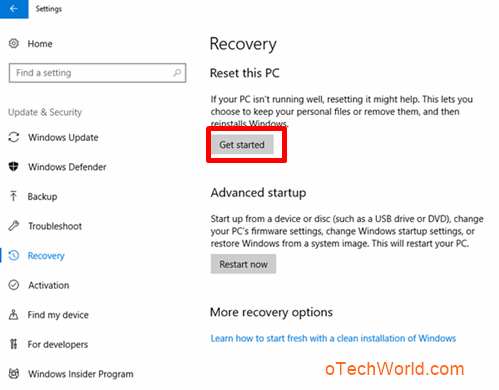Click the Windows Defender shield icon
Image resolution: width=499 pixels, height=390 pixels.
14,166
